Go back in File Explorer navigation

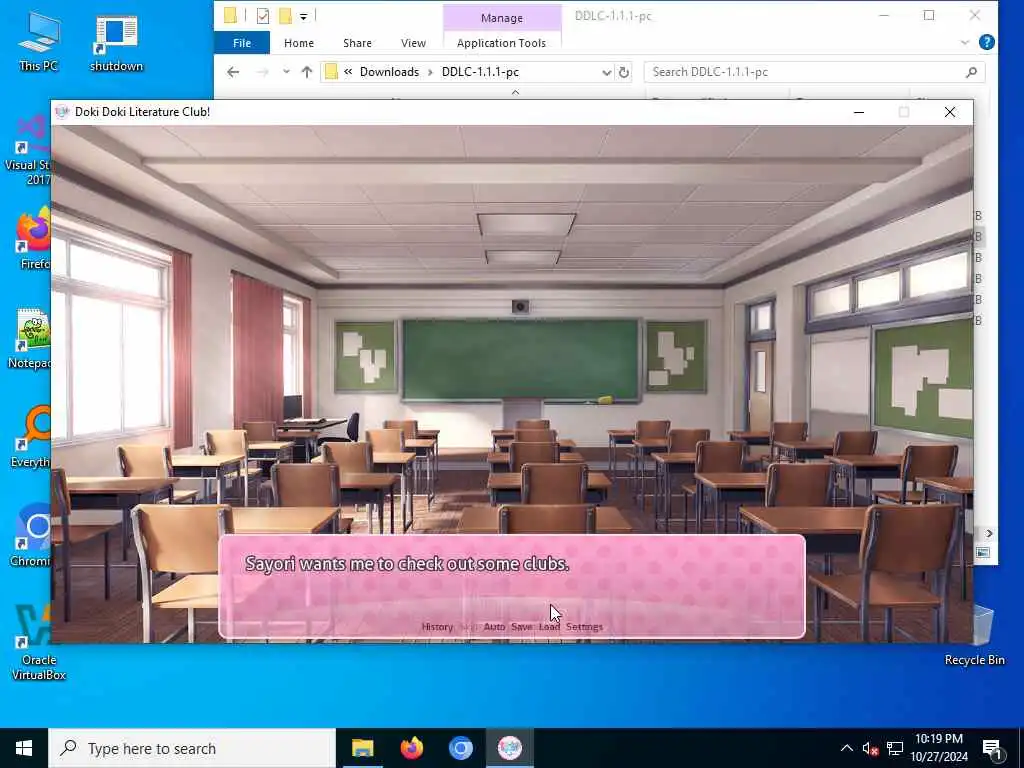click(x=233, y=72)
